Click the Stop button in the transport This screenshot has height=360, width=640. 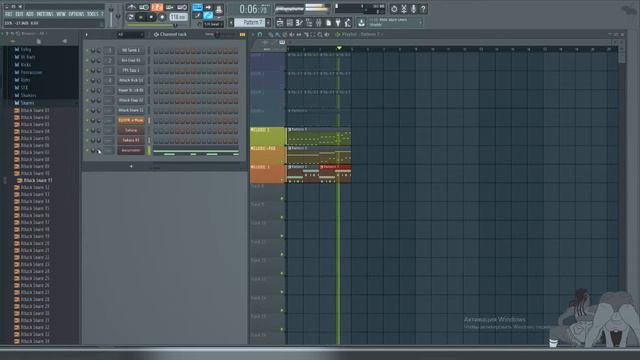click(151, 17)
